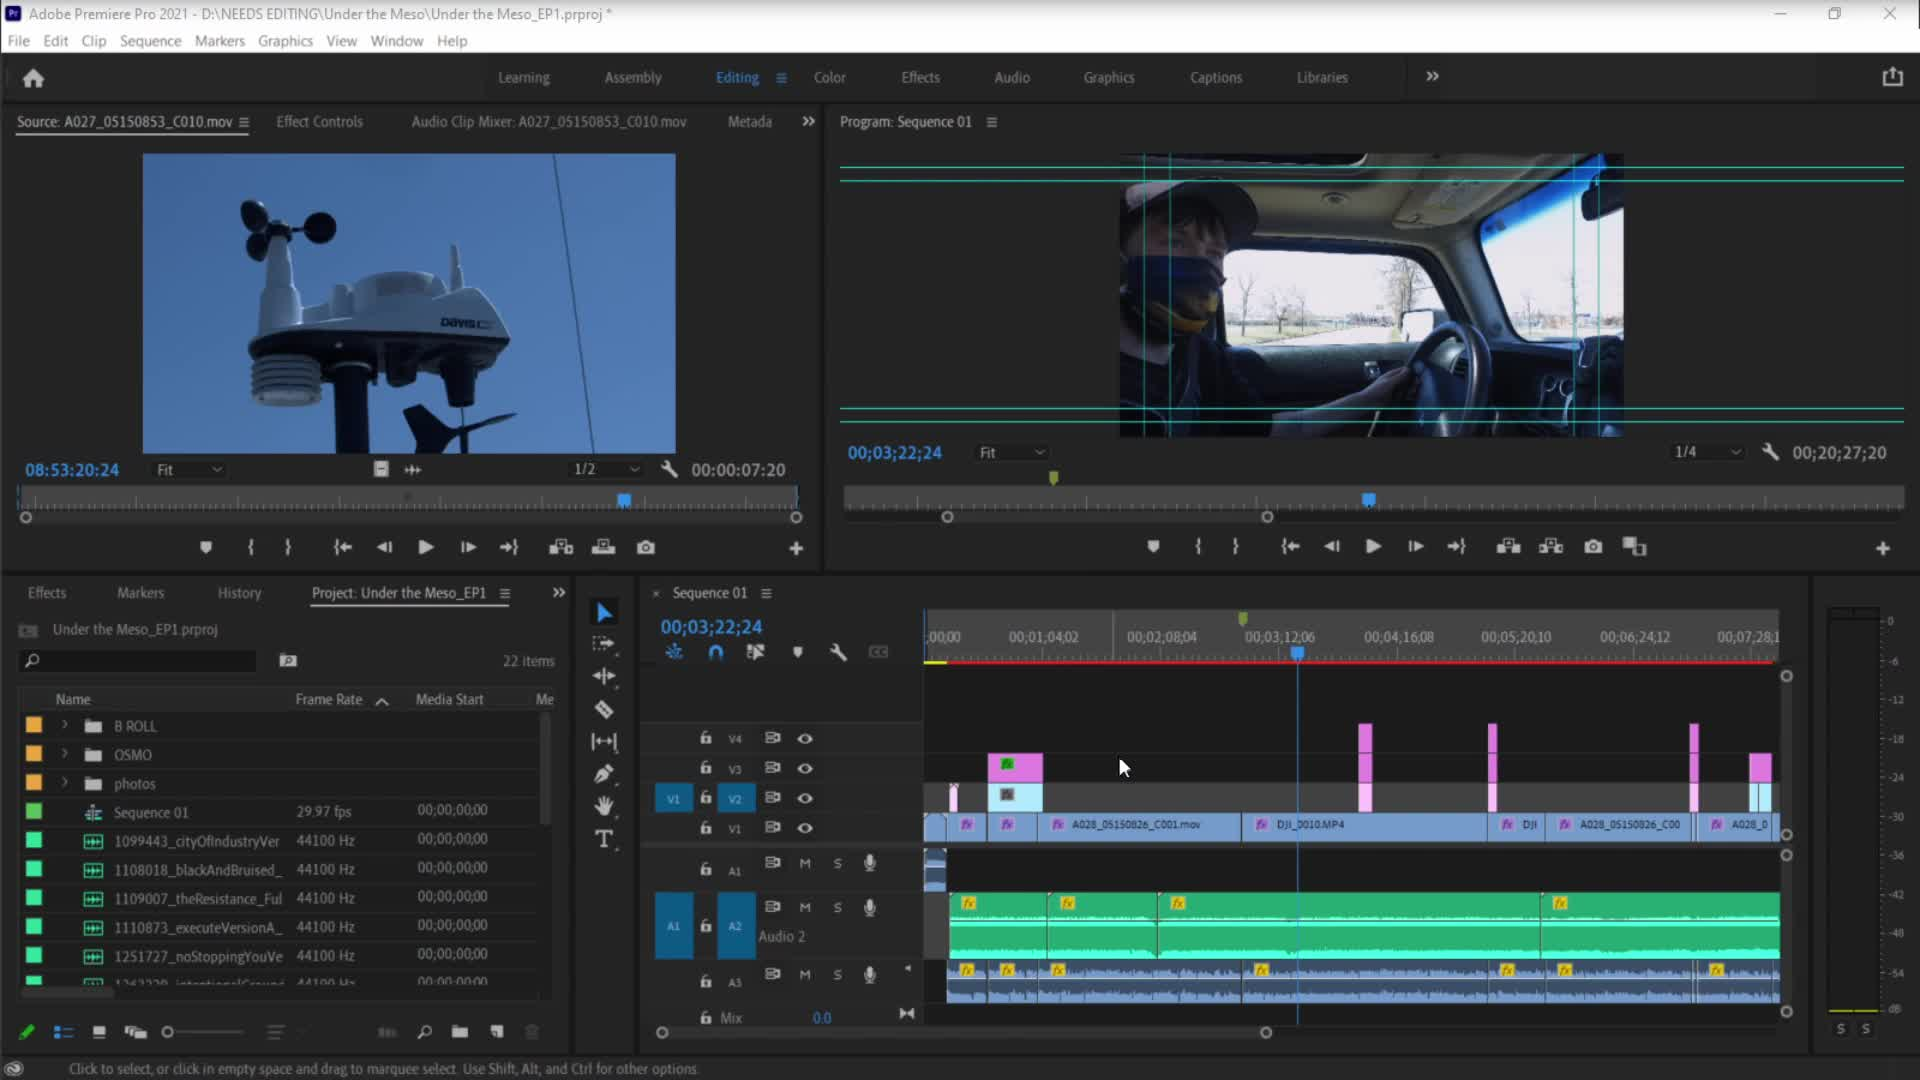Image resolution: width=1920 pixels, height=1080 pixels.
Task: Expand the B ROLL bin
Action: coord(65,725)
